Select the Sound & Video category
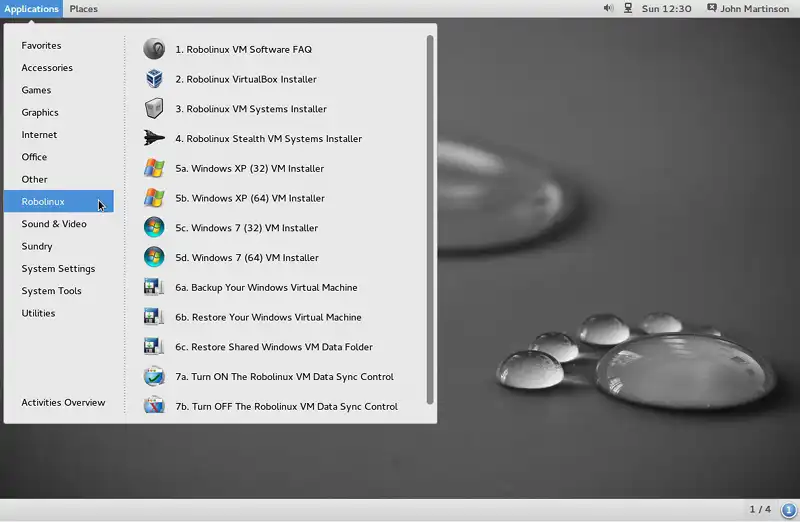This screenshot has height=522, width=800. pyautogui.click(x=59, y=224)
